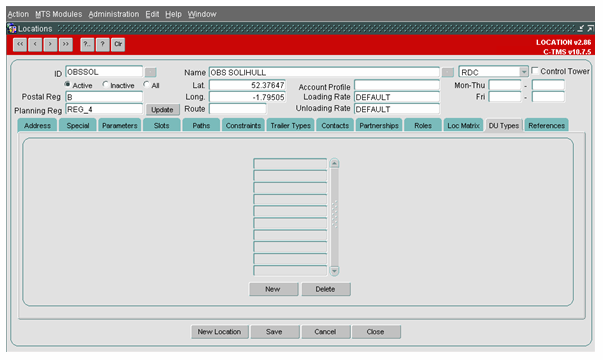Click the execute query '?' toolbar button
Image resolution: width=603 pixels, height=360 pixels.
click(102, 45)
